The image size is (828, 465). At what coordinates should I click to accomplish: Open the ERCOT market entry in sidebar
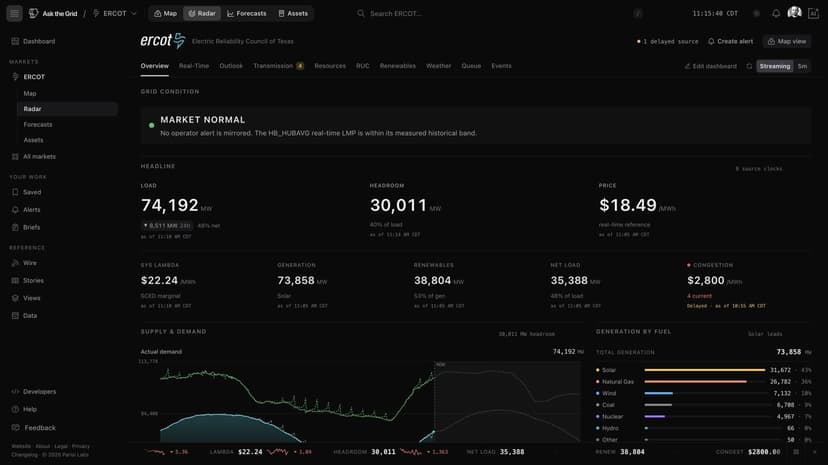tap(34, 77)
